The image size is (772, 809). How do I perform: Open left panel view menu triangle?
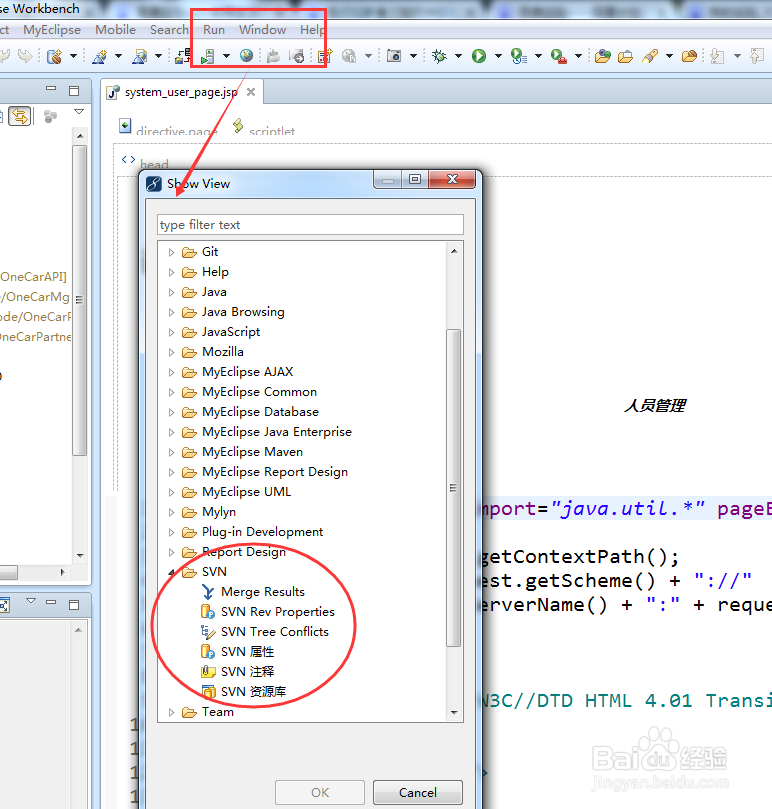tap(79, 111)
